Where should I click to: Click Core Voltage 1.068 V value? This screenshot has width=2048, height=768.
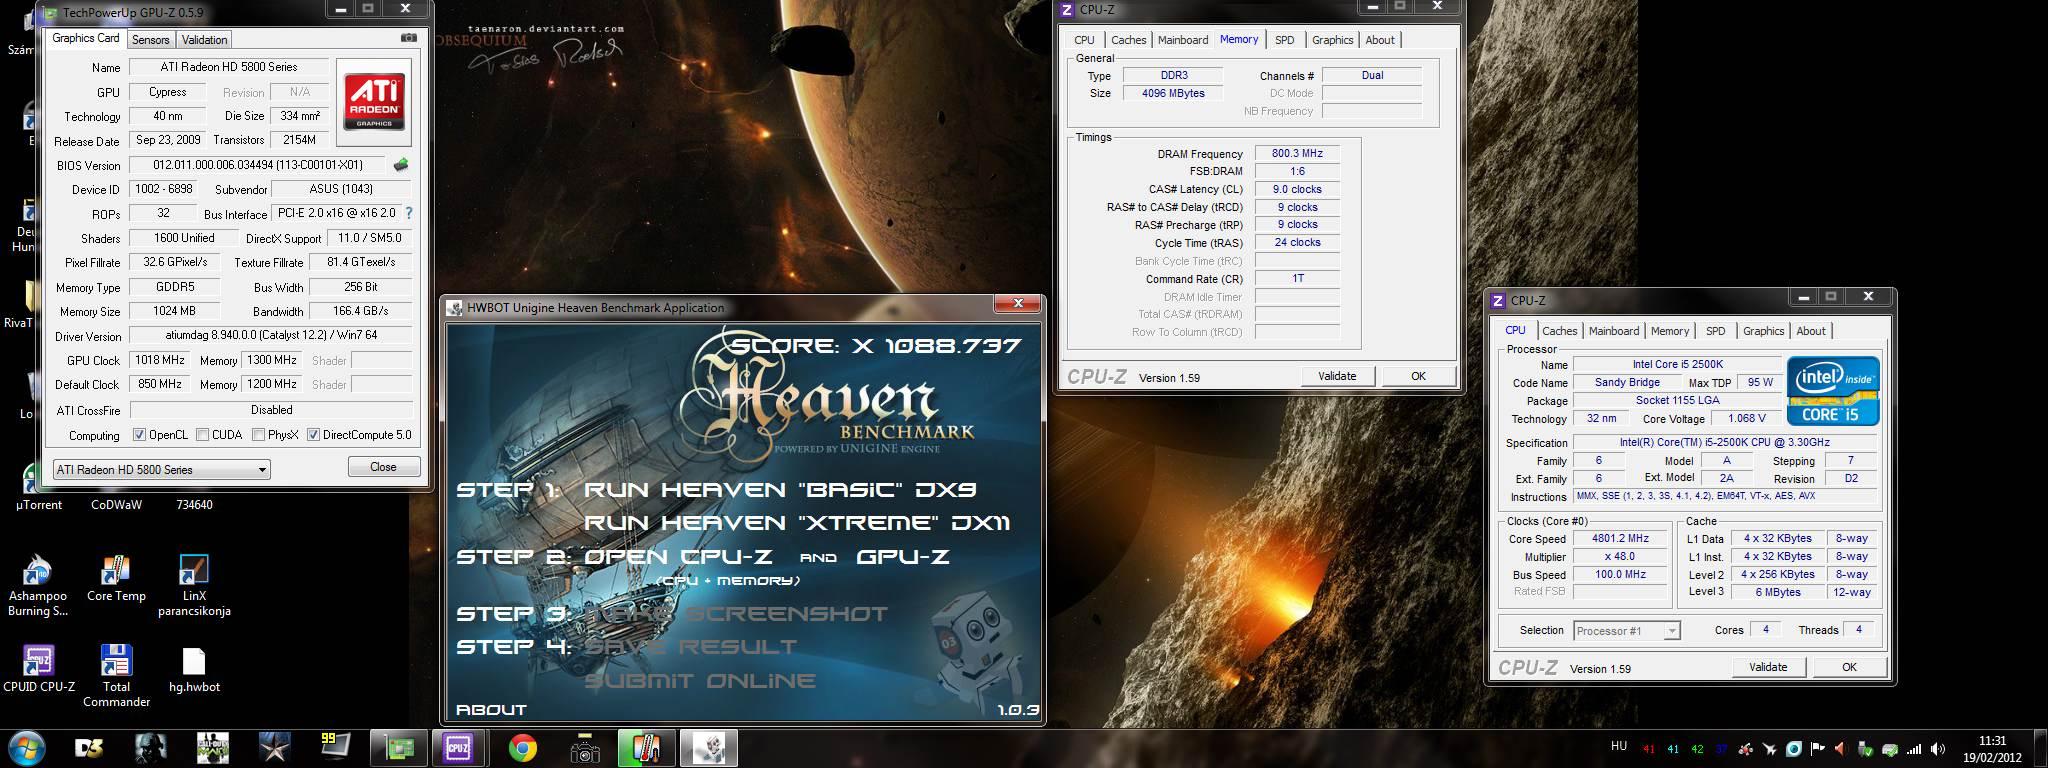coord(1746,419)
